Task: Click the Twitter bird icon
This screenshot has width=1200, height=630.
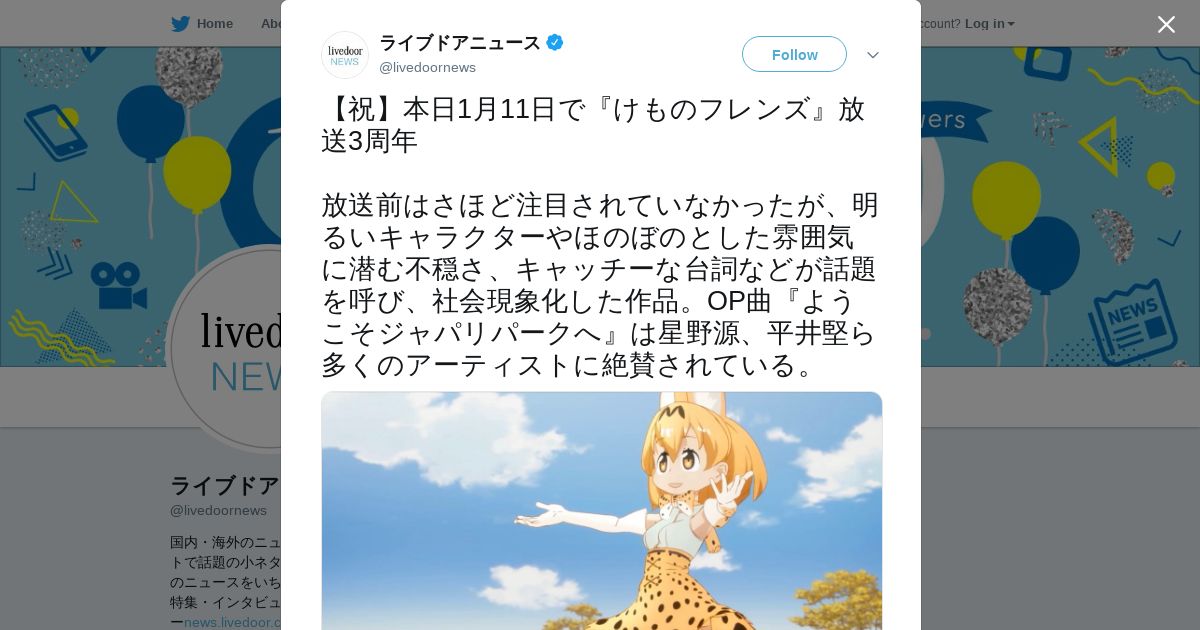Action: (x=180, y=24)
